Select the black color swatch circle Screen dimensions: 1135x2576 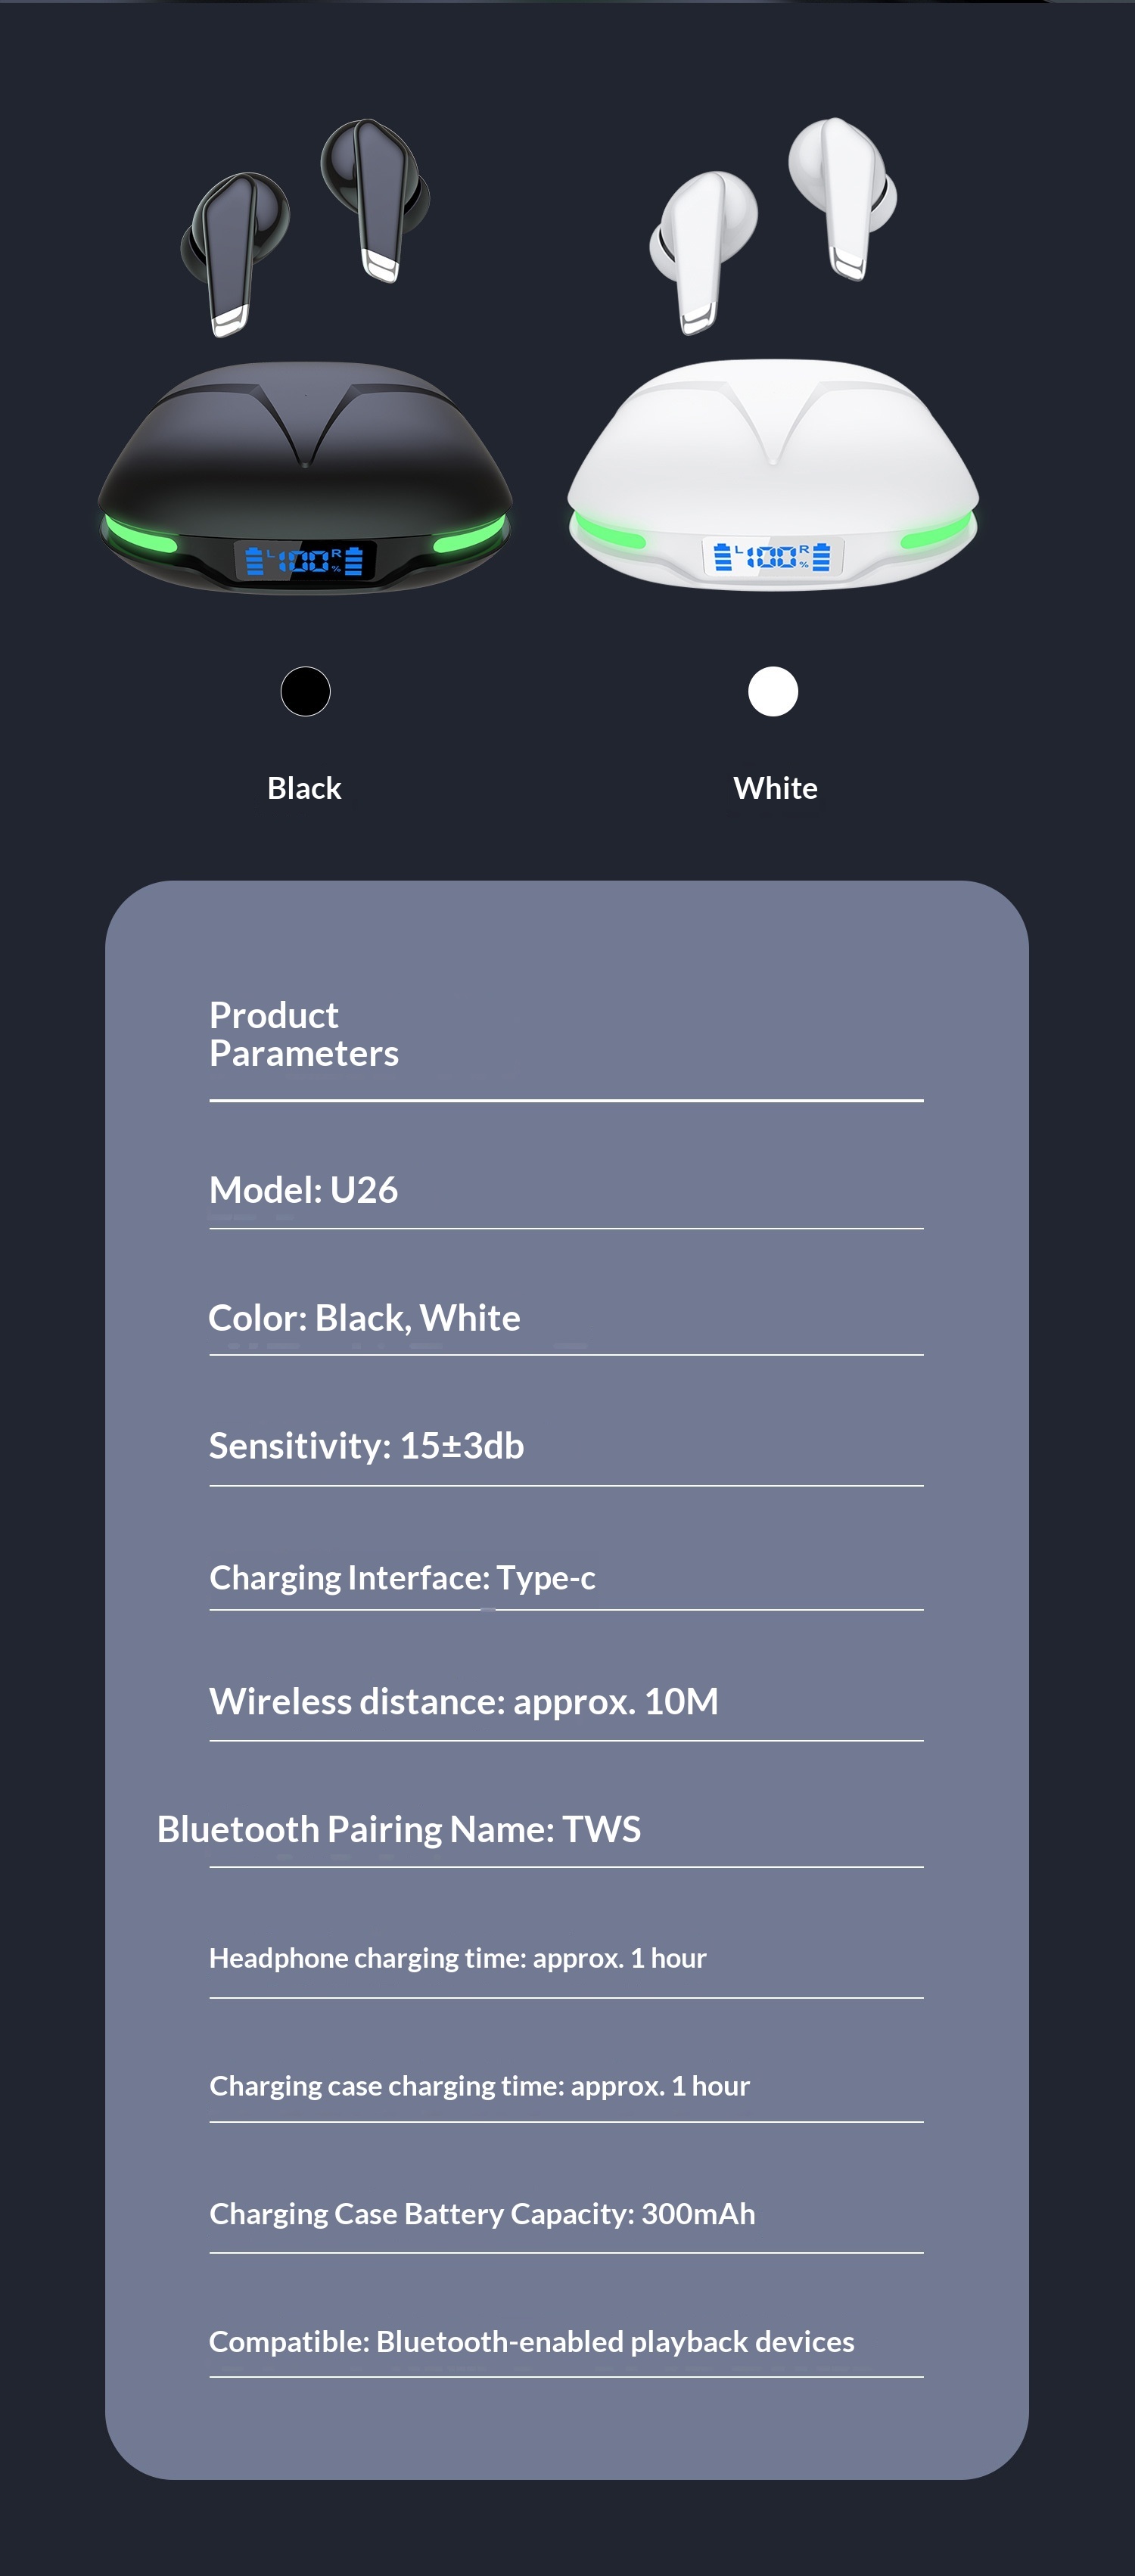305,691
